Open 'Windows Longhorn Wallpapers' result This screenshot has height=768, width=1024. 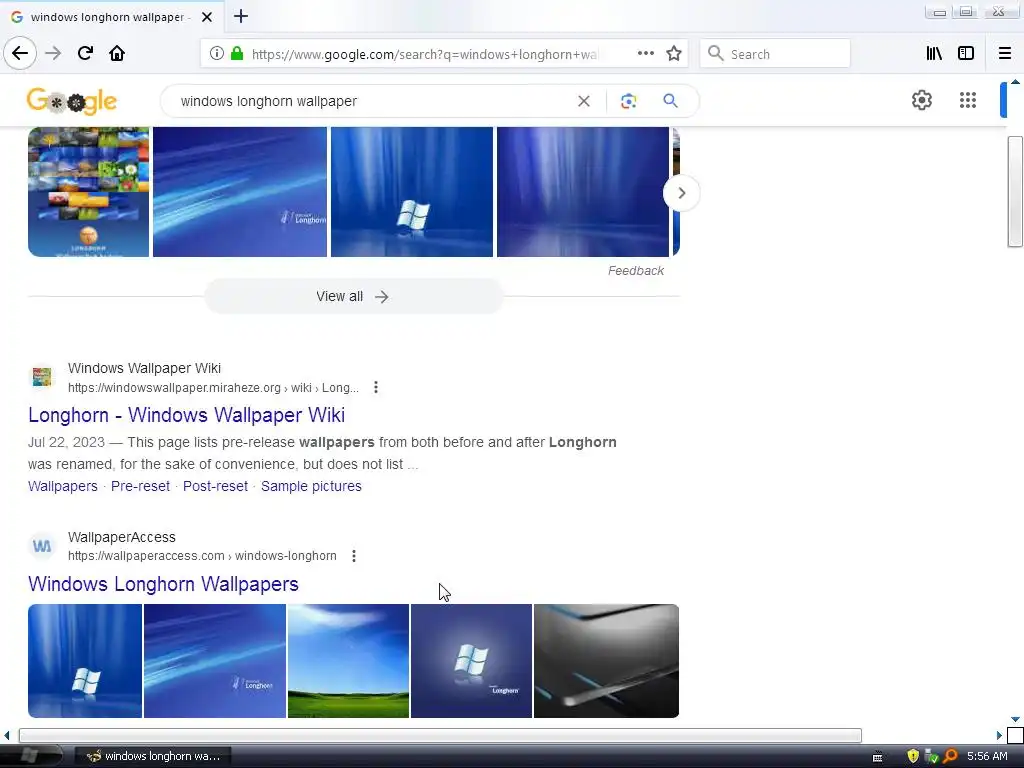tap(163, 584)
